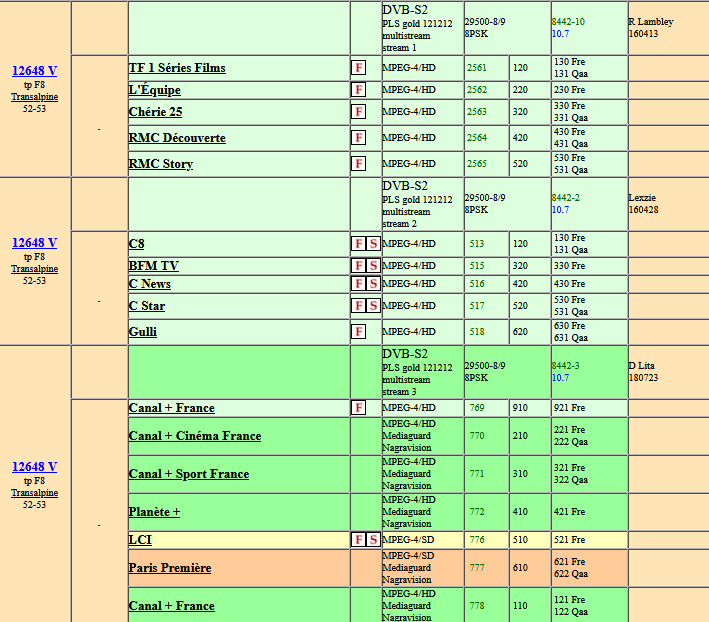Click the F icon in C Star row

point(359,306)
